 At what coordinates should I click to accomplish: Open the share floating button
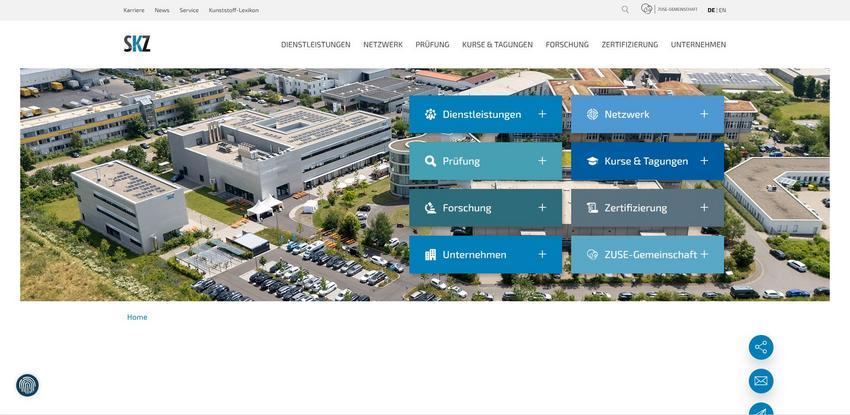(761, 347)
